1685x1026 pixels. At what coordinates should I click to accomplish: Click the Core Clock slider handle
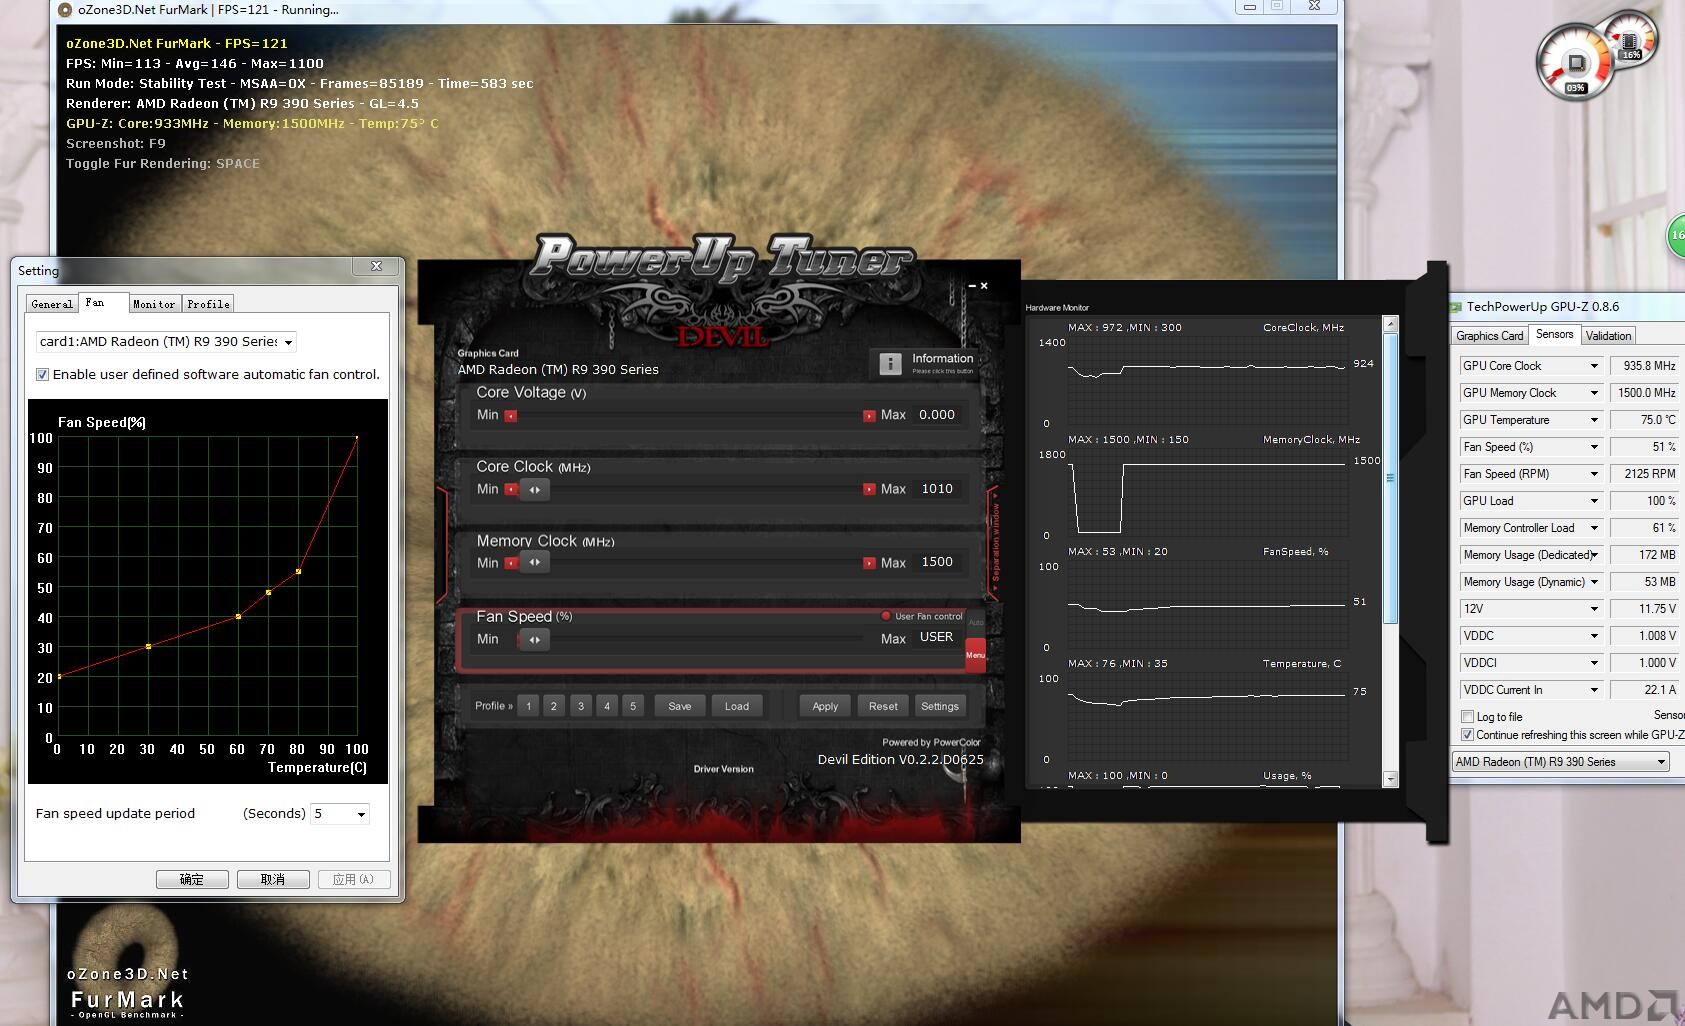[535, 490]
